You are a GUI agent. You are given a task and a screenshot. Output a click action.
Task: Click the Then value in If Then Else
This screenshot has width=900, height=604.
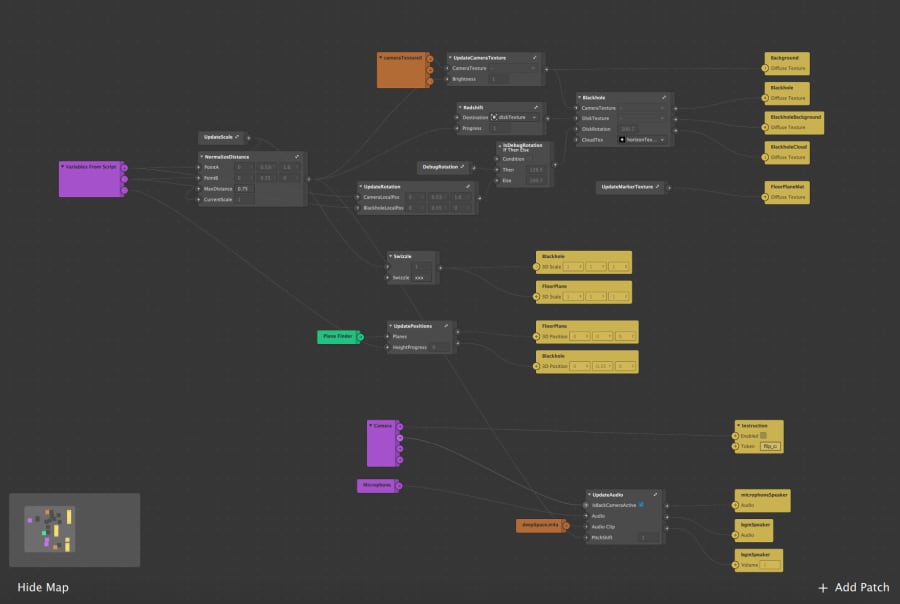point(536,170)
